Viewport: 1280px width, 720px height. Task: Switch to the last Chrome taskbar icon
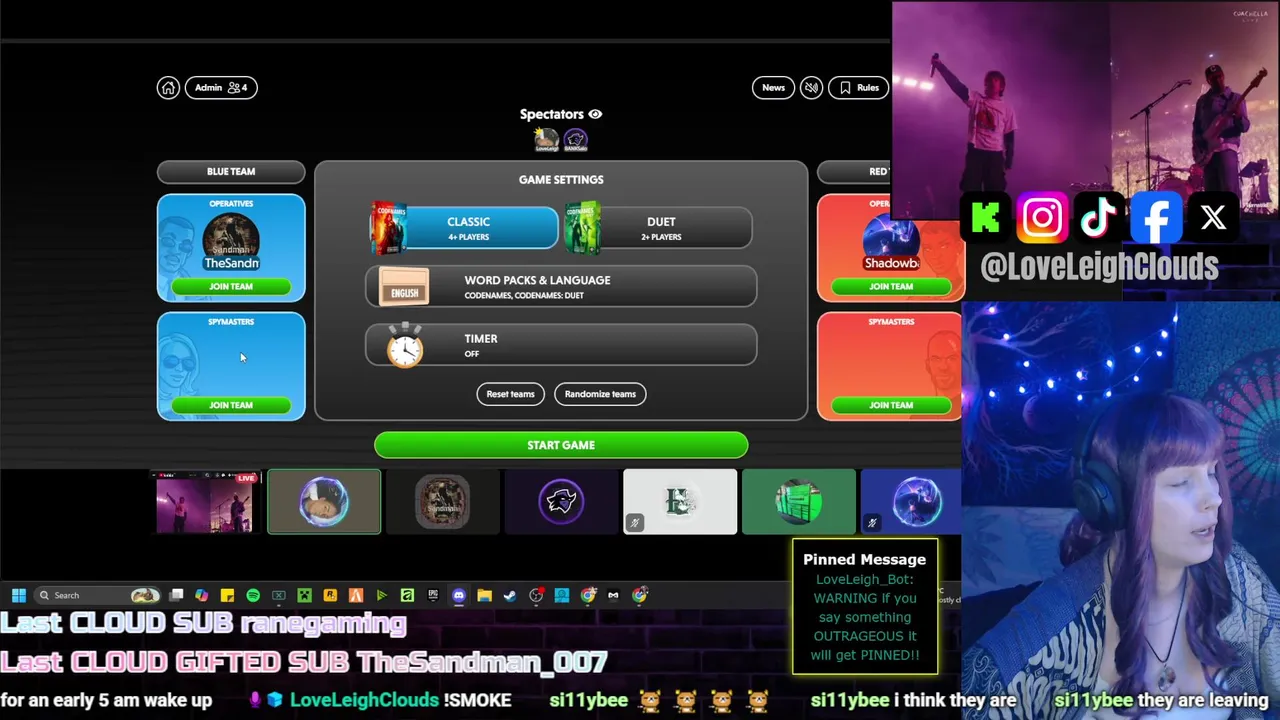coord(639,595)
